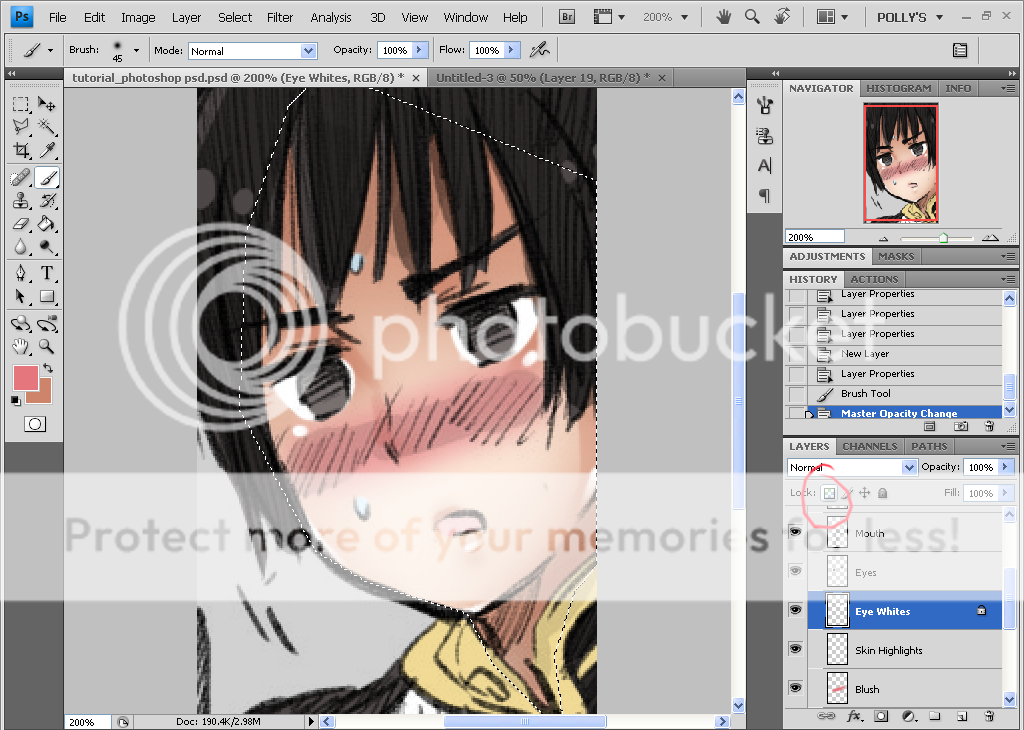This screenshot has height=730, width=1024.
Task: Click the foreground color swatch
Action: point(25,377)
